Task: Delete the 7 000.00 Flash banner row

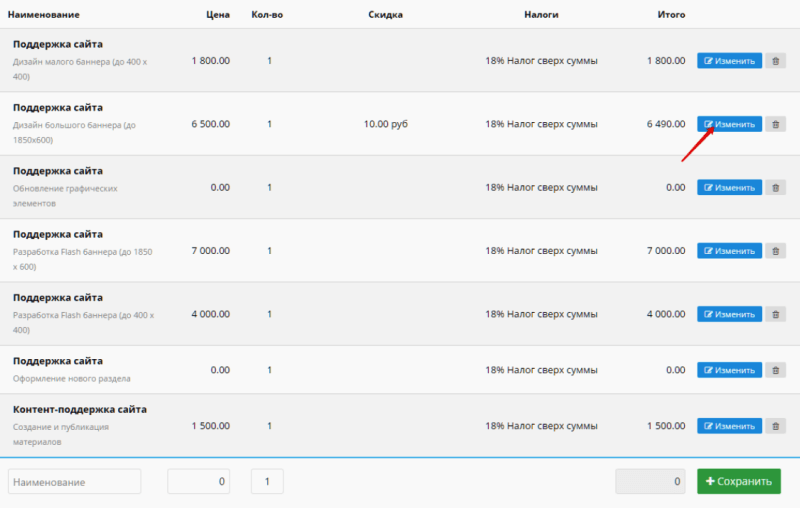Action: (x=775, y=251)
